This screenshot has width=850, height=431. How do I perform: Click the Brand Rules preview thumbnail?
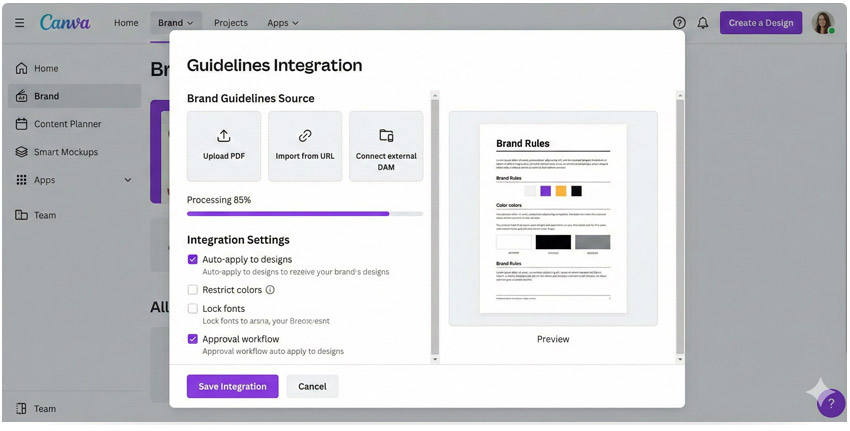553,218
